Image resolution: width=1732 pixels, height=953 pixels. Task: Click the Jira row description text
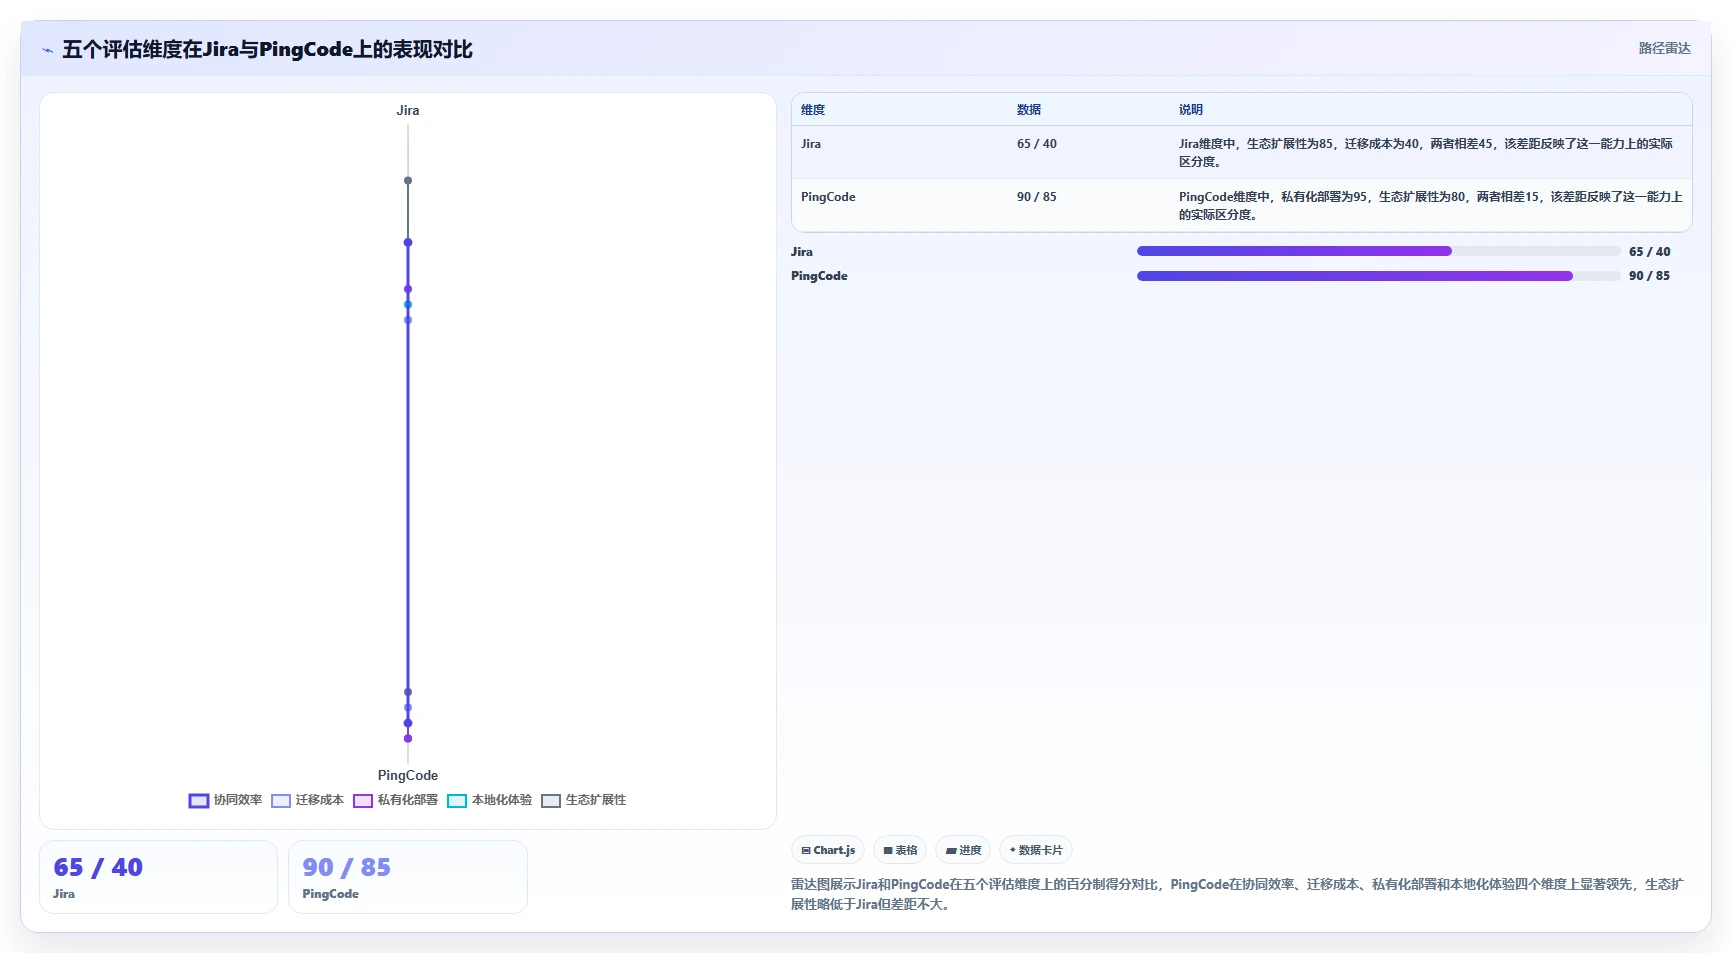point(1426,152)
